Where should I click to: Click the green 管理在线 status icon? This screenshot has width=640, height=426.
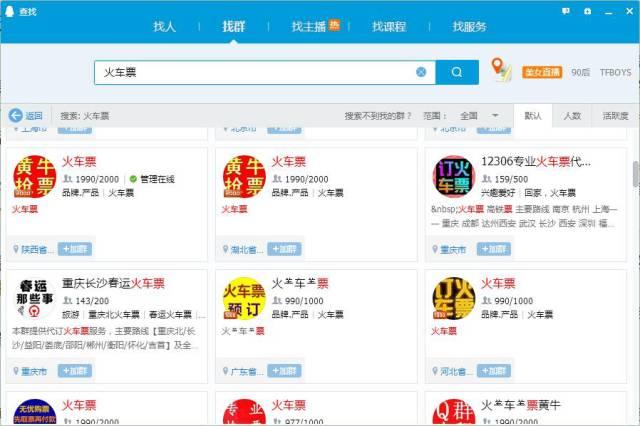(x=133, y=179)
